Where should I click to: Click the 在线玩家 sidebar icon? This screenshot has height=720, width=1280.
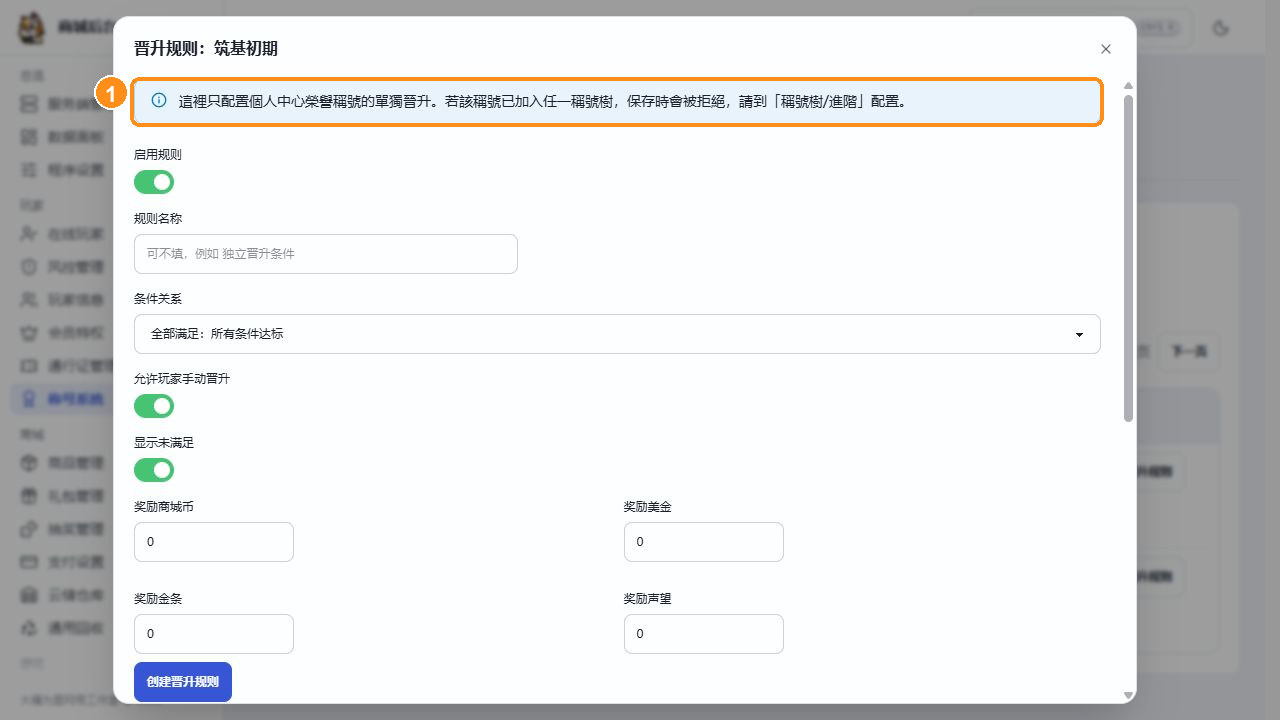[x=30, y=234]
